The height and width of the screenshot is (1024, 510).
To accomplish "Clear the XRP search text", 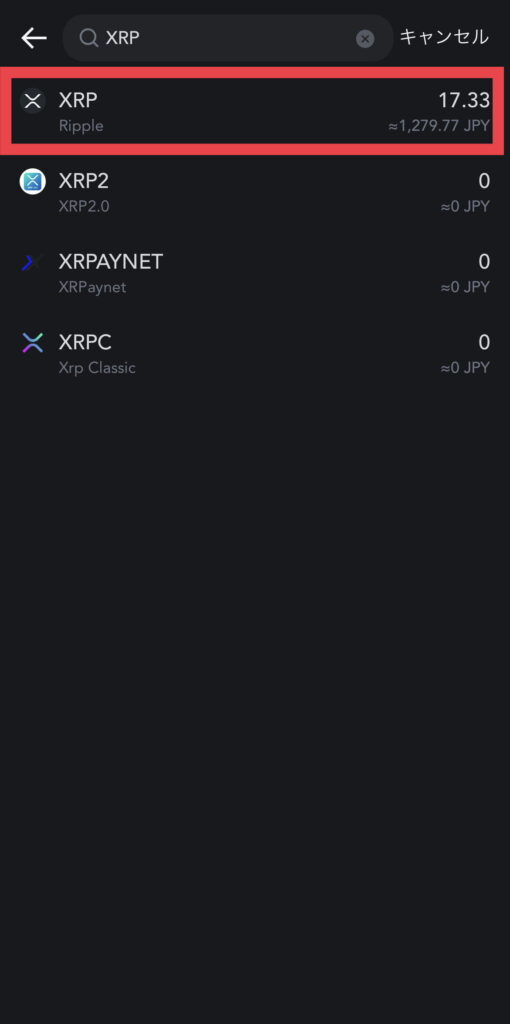I will (365, 39).
